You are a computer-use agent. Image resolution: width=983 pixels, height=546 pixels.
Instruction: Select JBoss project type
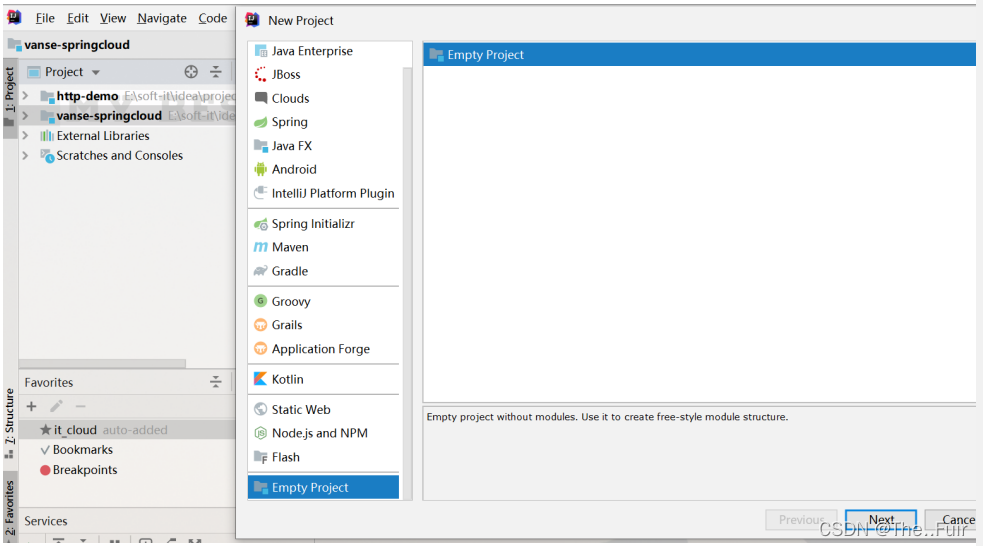click(323, 75)
